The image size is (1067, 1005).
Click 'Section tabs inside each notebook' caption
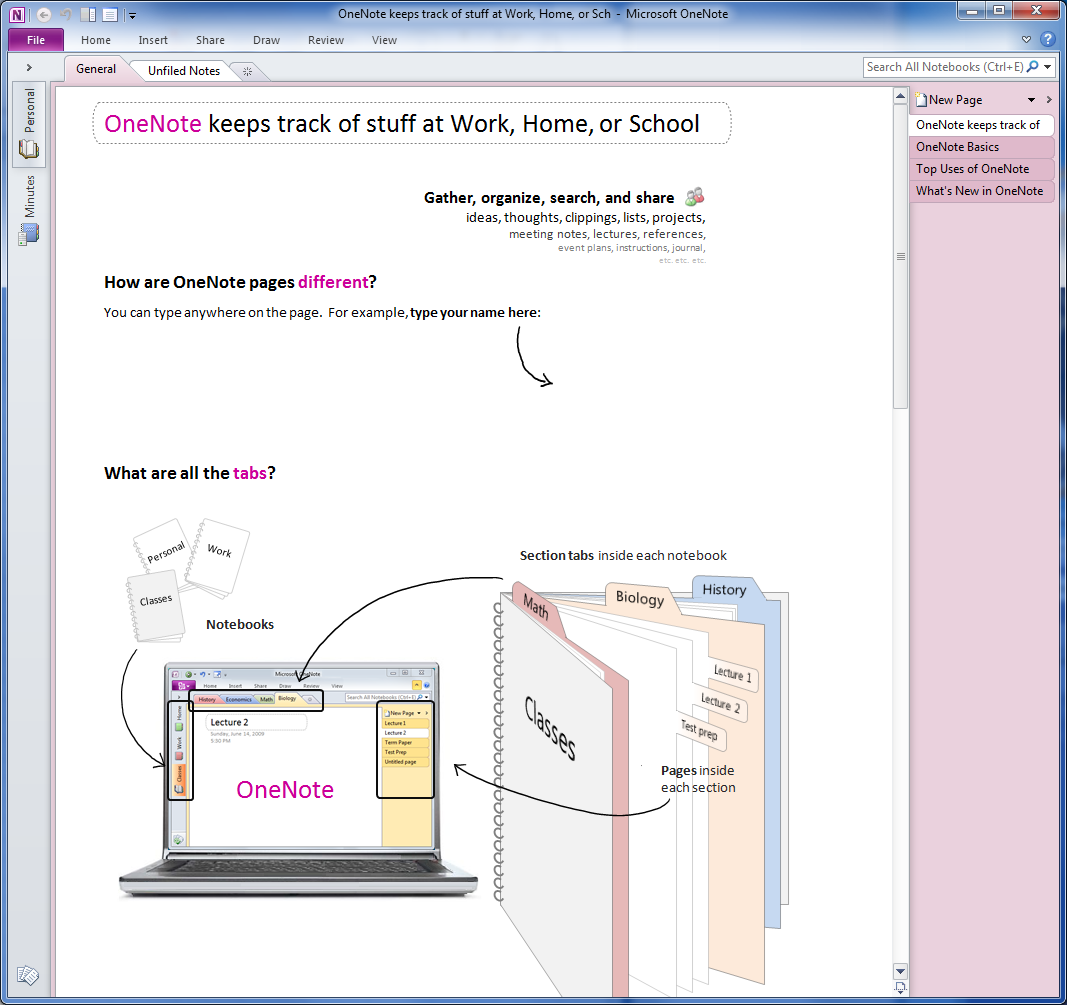(623, 555)
